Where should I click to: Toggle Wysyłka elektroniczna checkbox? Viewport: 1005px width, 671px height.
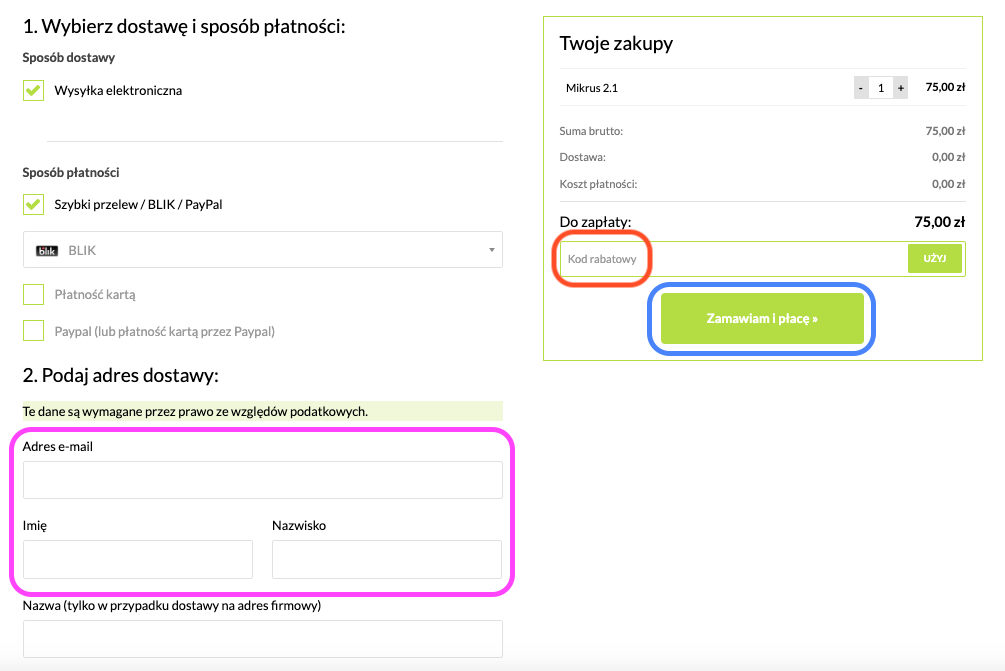tap(34, 90)
